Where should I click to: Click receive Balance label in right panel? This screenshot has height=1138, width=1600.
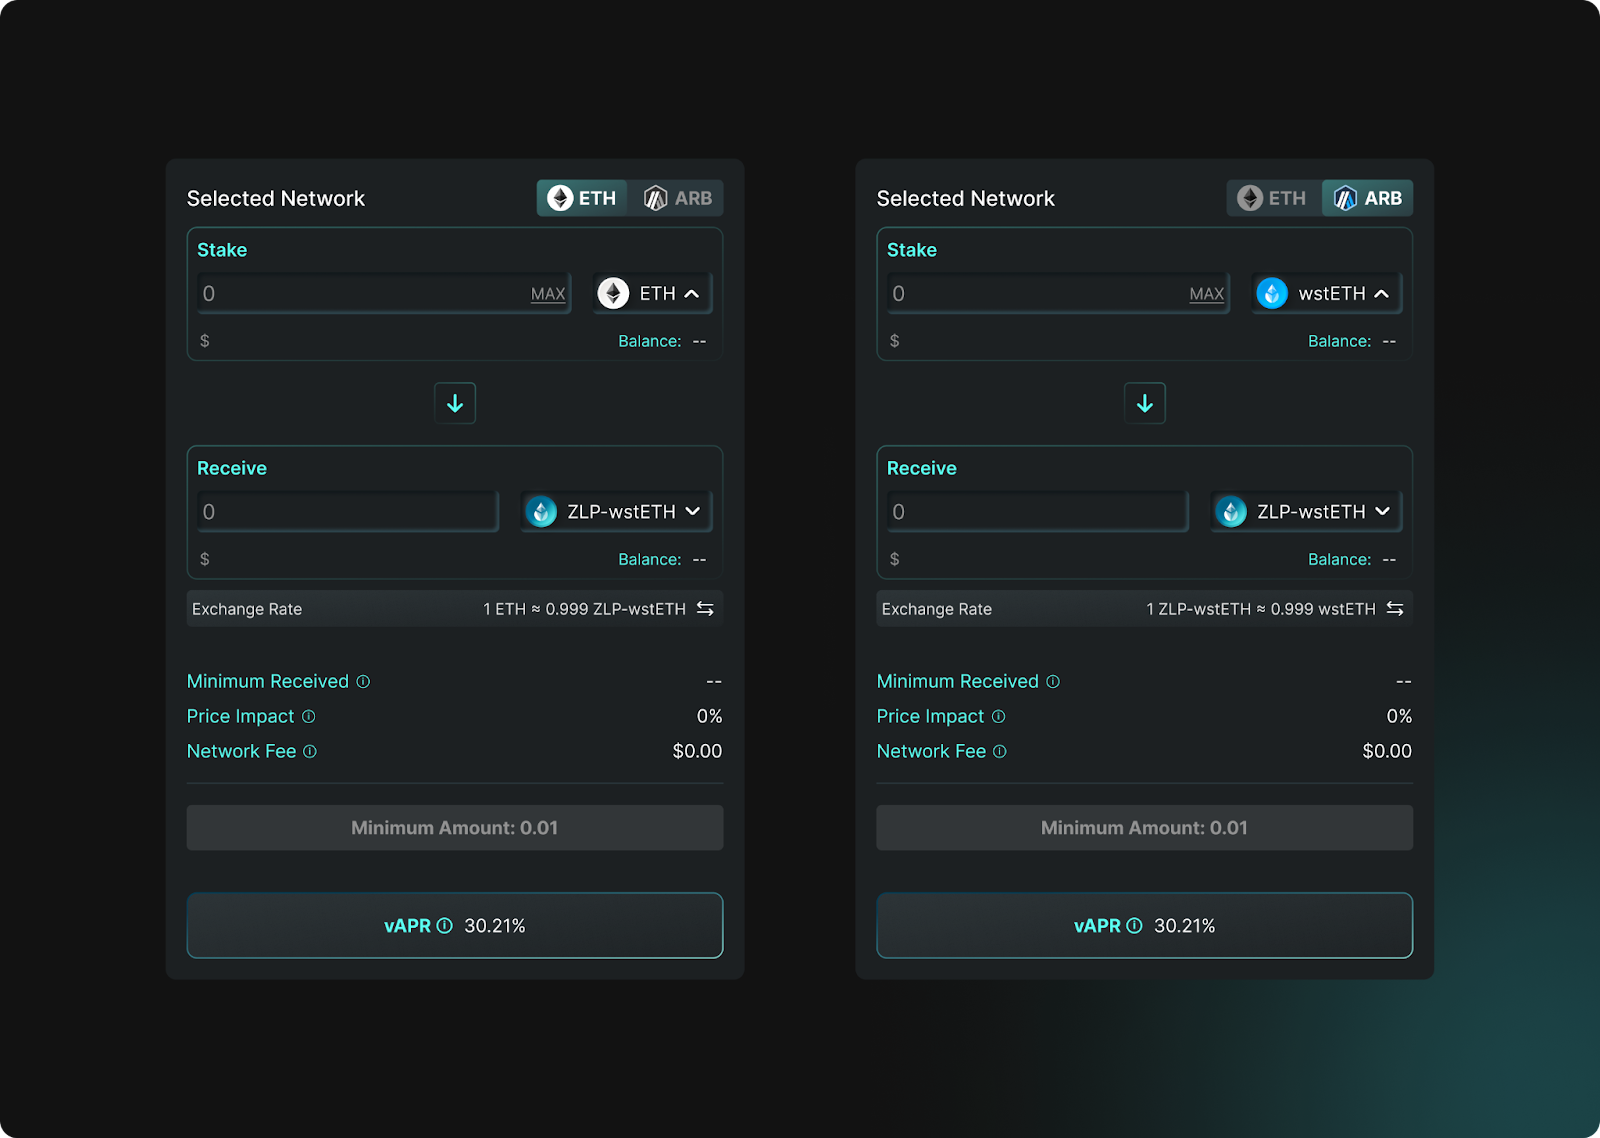tap(1340, 559)
